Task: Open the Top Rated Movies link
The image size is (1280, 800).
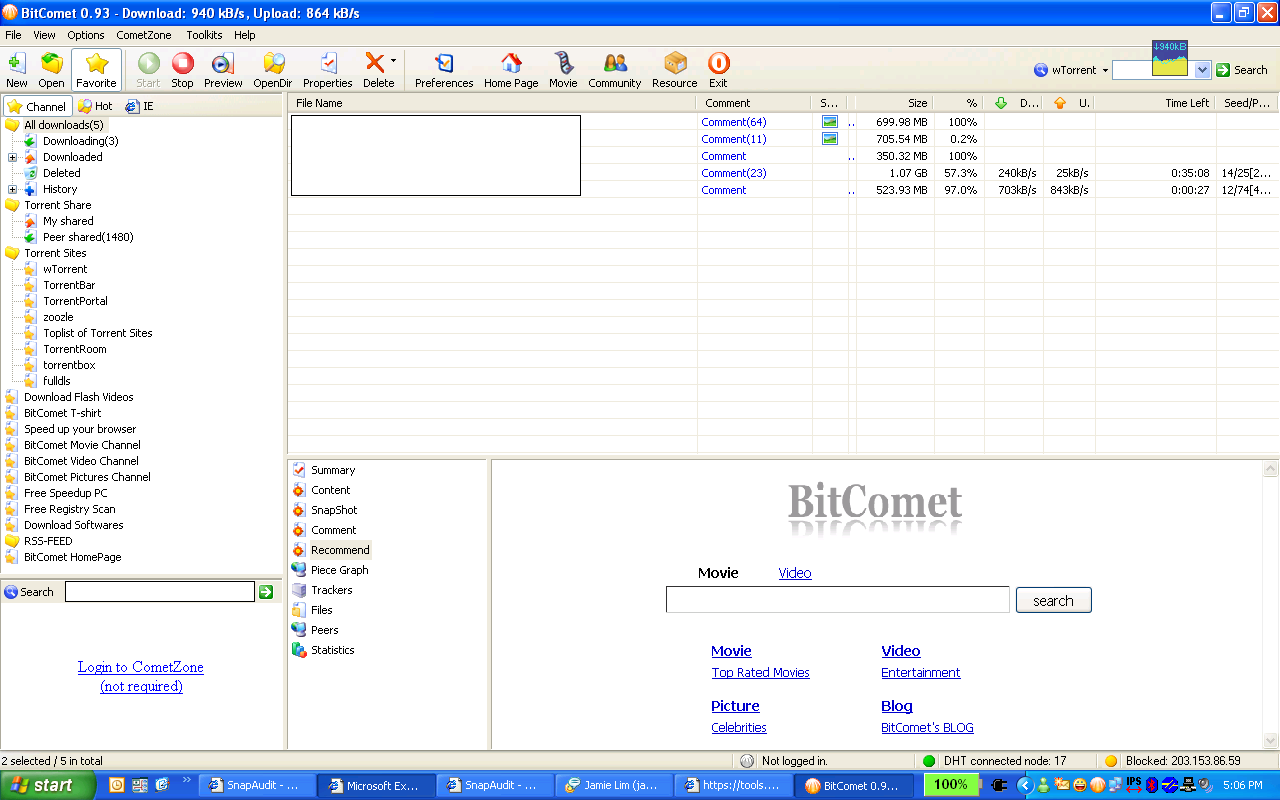Action: [x=761, y=673]
